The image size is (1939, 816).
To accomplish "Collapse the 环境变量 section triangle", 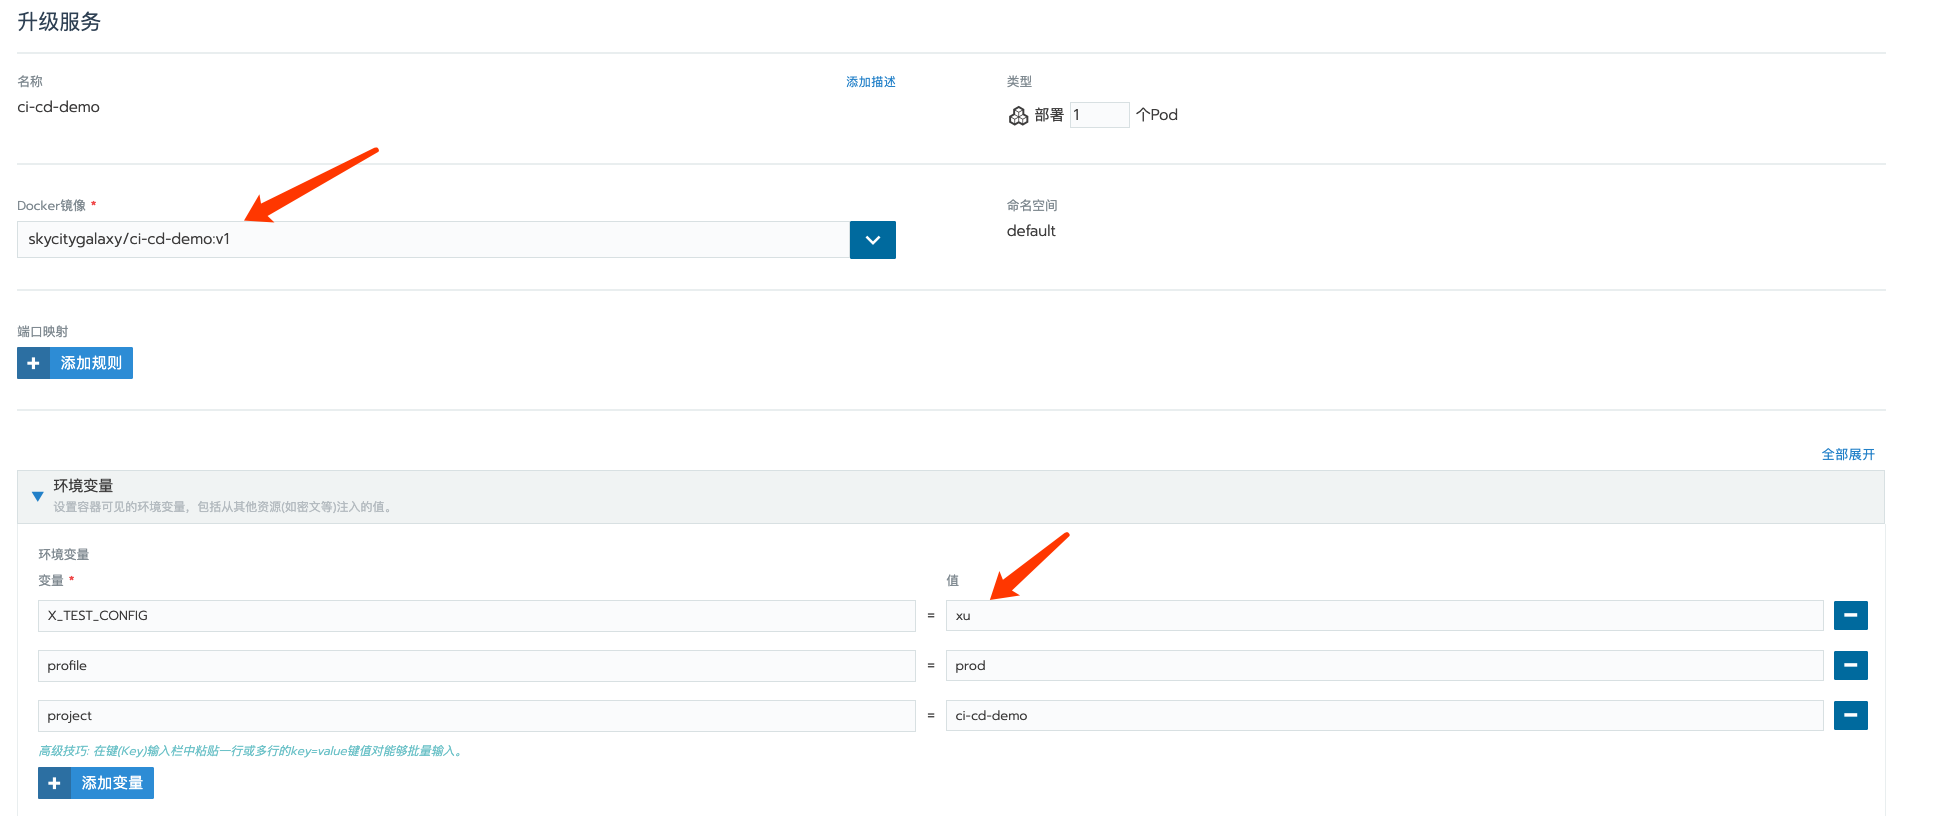I will pos(38,496).
